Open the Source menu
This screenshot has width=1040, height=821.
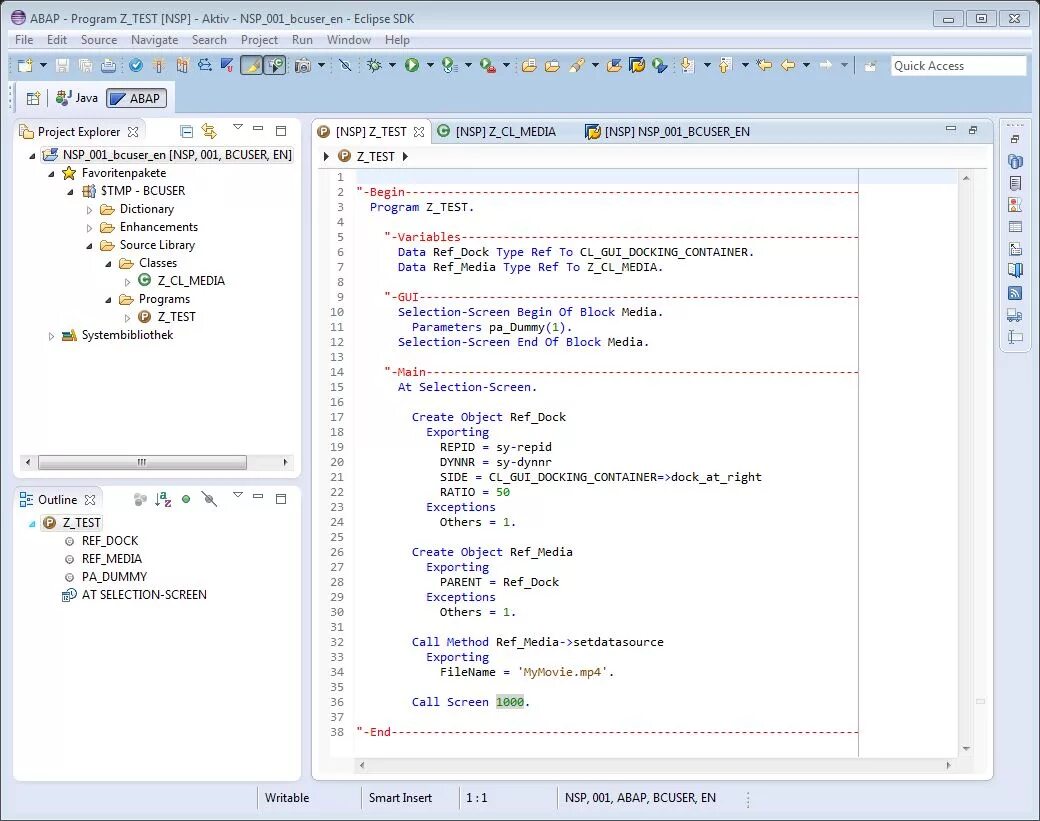99,40
